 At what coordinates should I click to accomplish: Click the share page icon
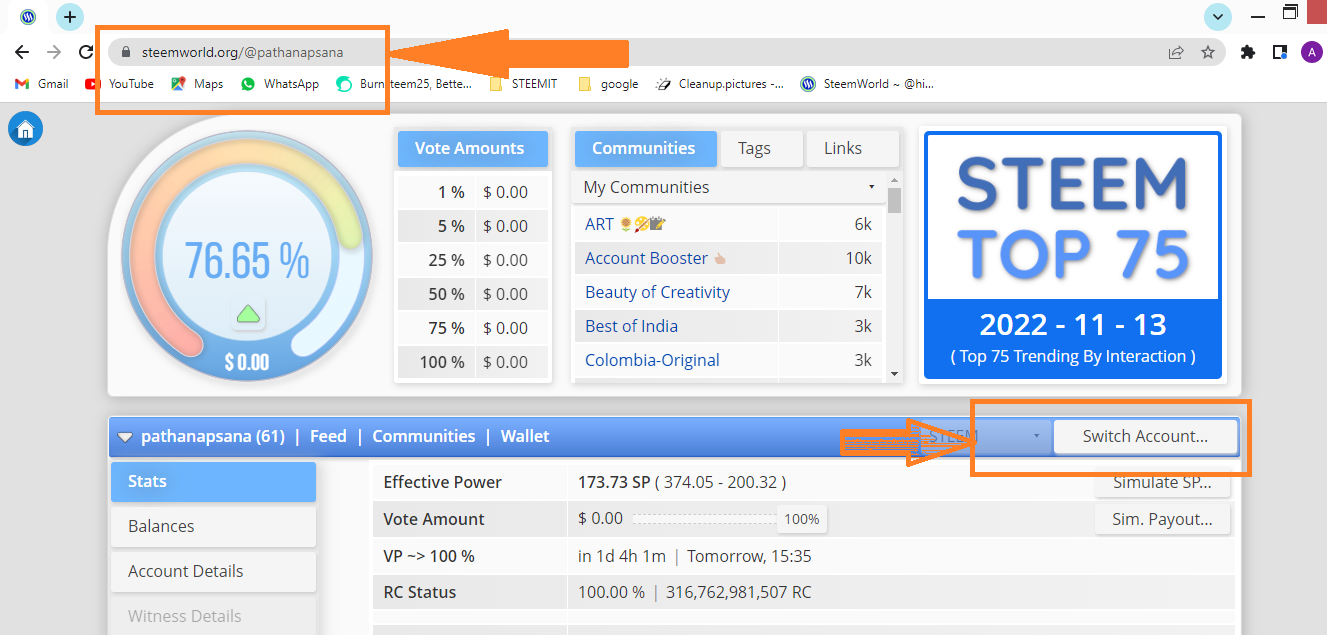[1176, 52]
